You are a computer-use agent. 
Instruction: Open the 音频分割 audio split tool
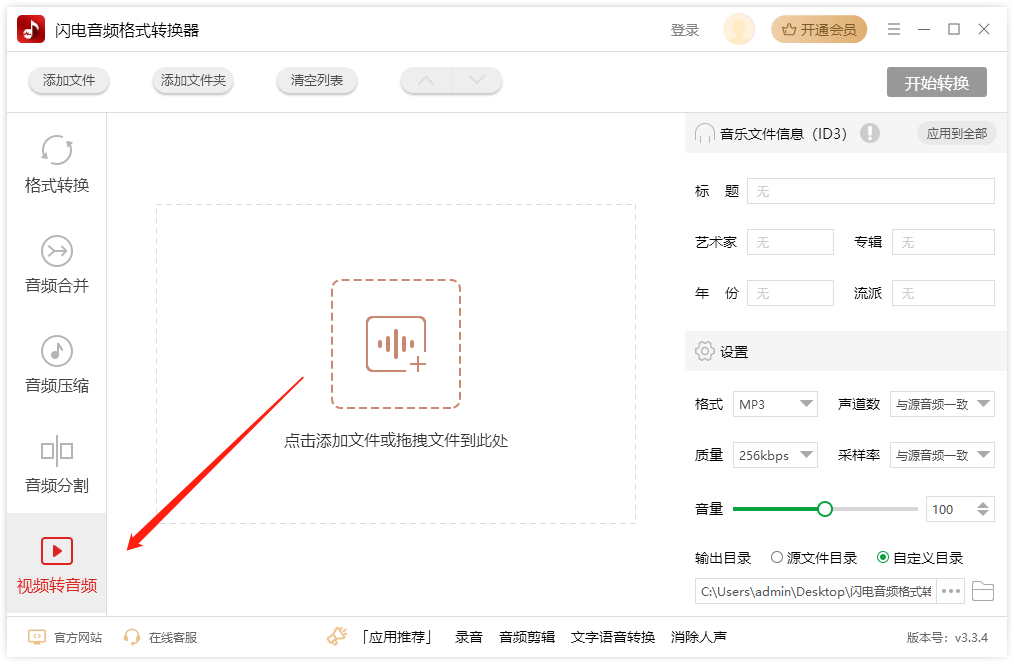[56, 466]
